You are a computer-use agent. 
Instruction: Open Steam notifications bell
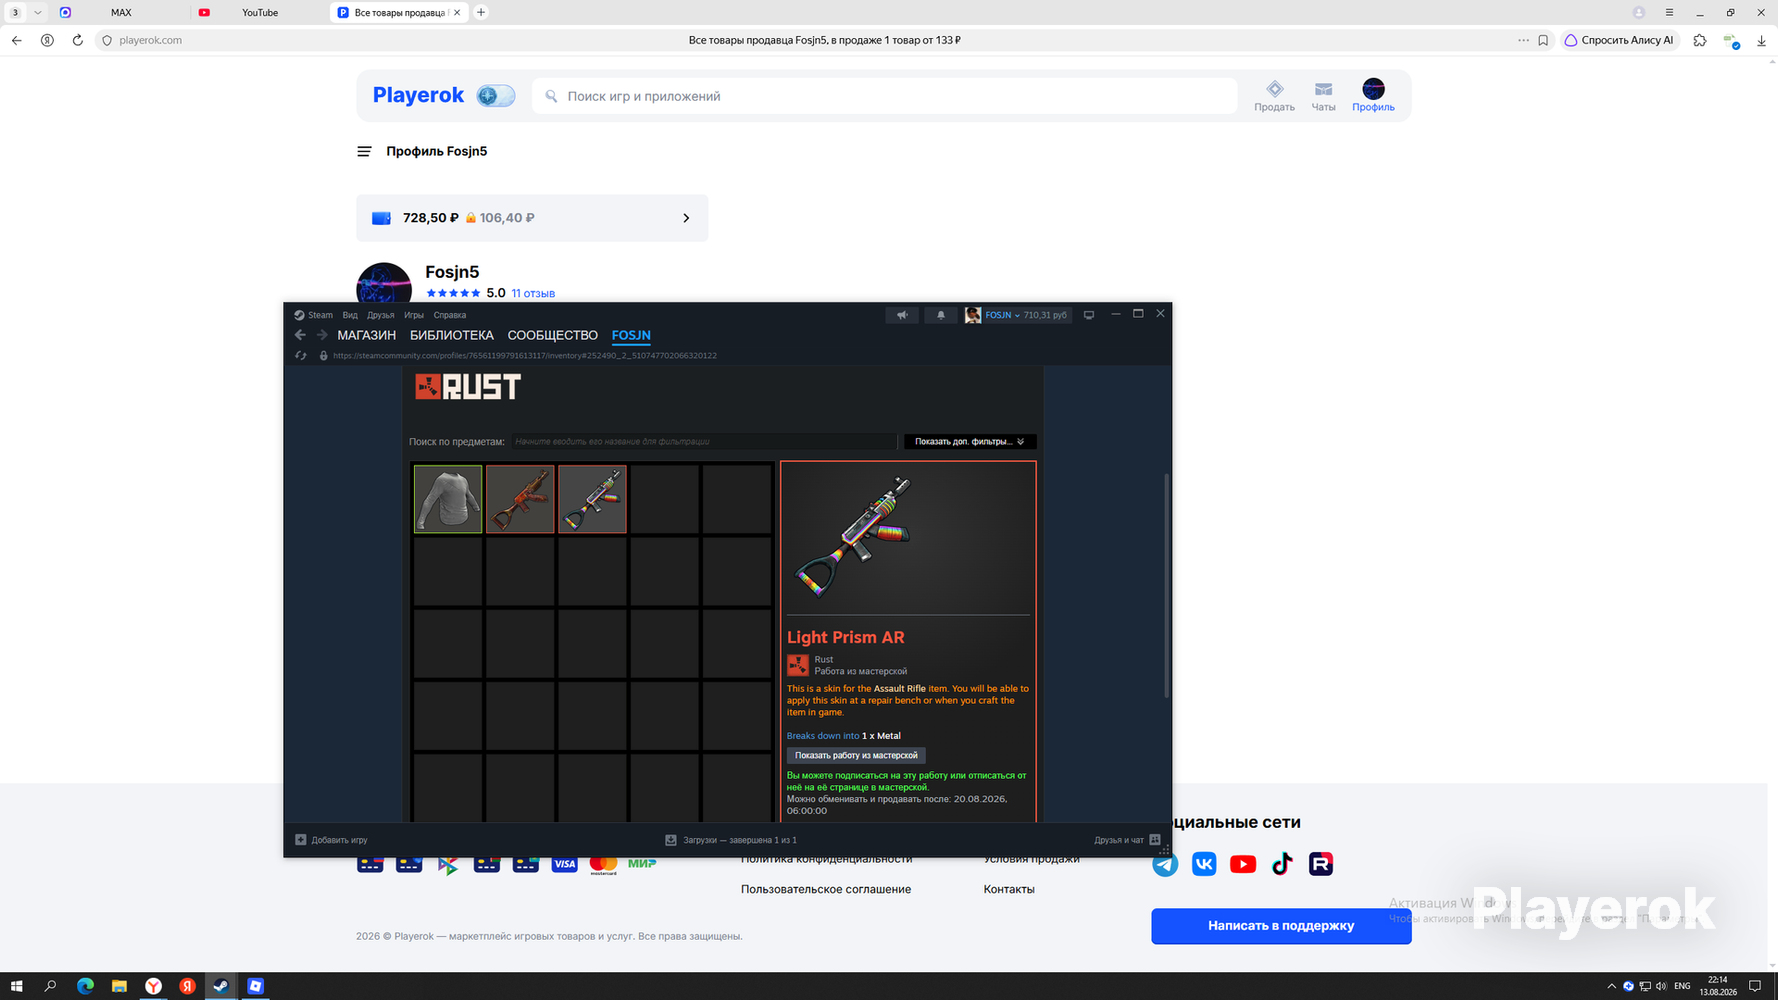click(941, 315)
